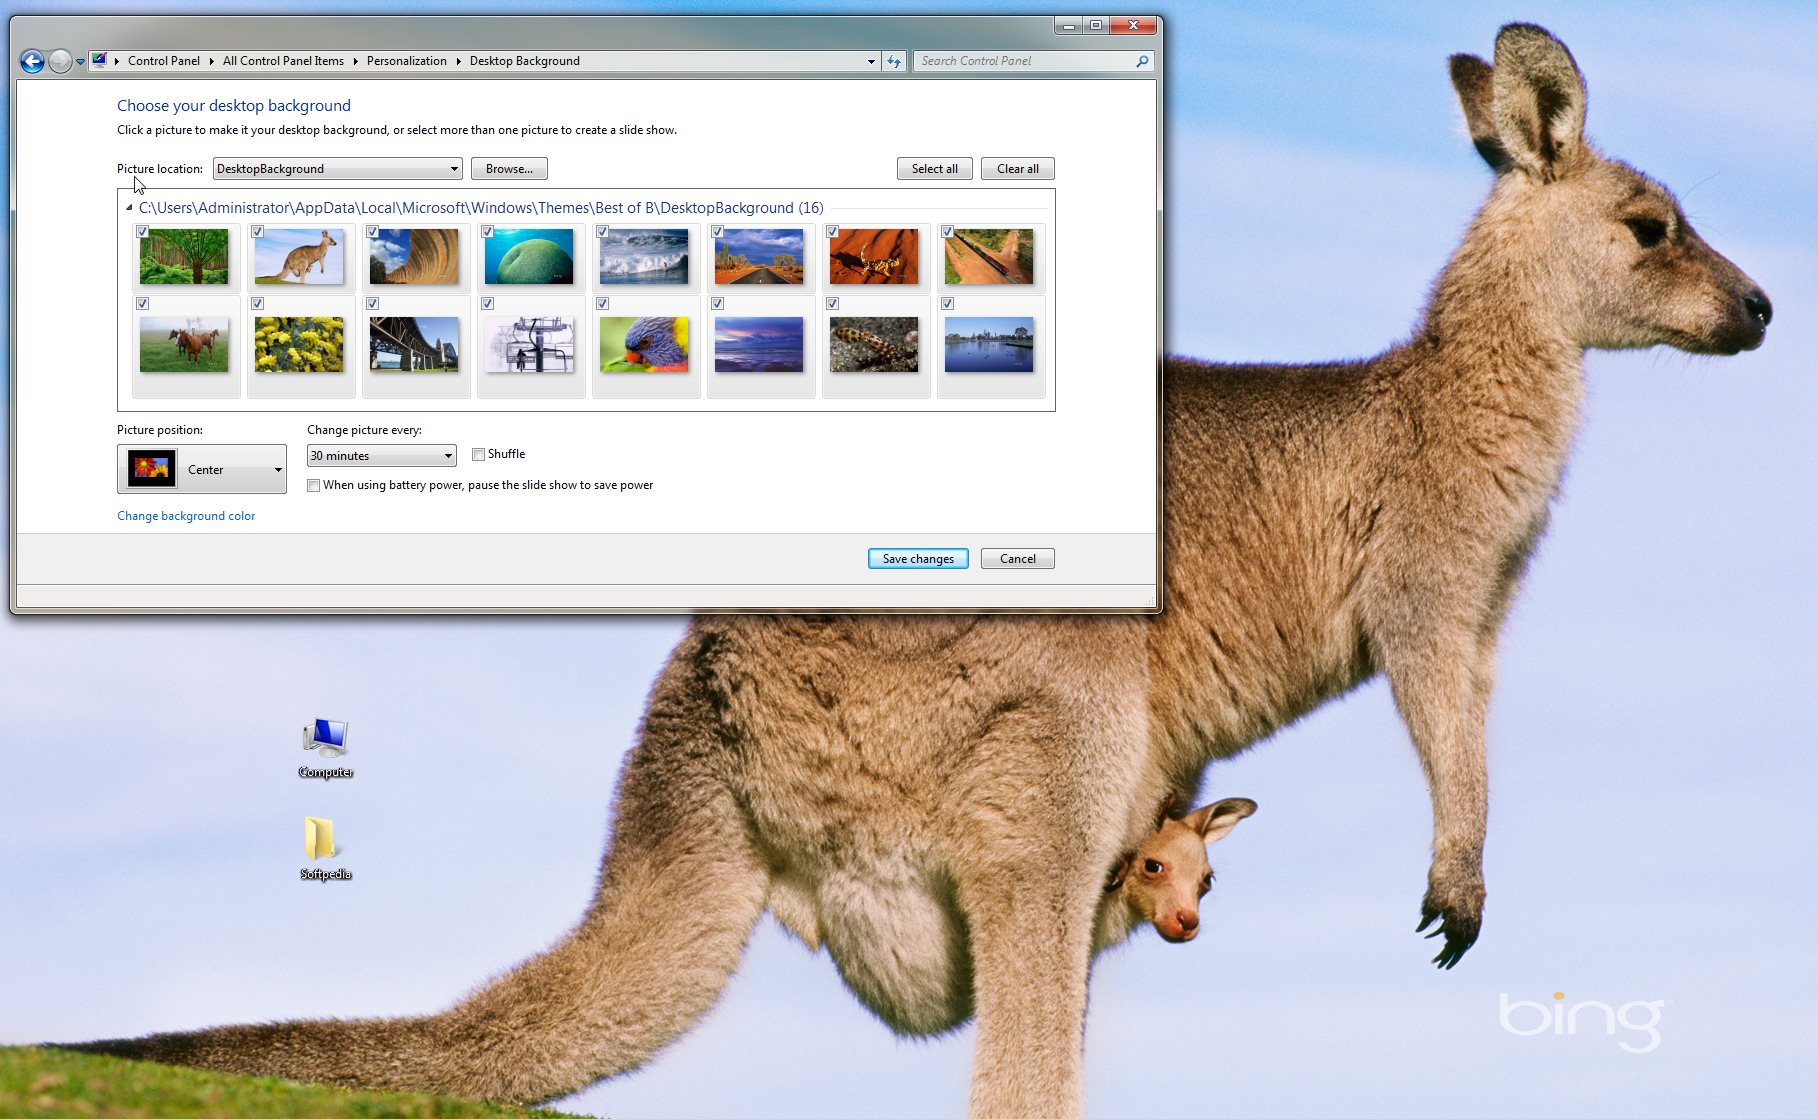Open the Picture position Center dropdown
Viewport: 1818px width, 1119px height.
pyautogui.click(x=202, y=469)
